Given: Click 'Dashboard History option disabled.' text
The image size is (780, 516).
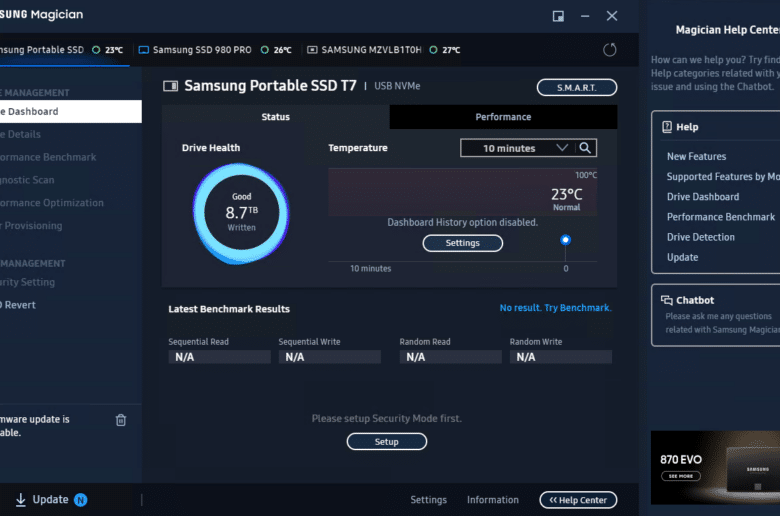Looking at the screenshot, I should (463, 222).
